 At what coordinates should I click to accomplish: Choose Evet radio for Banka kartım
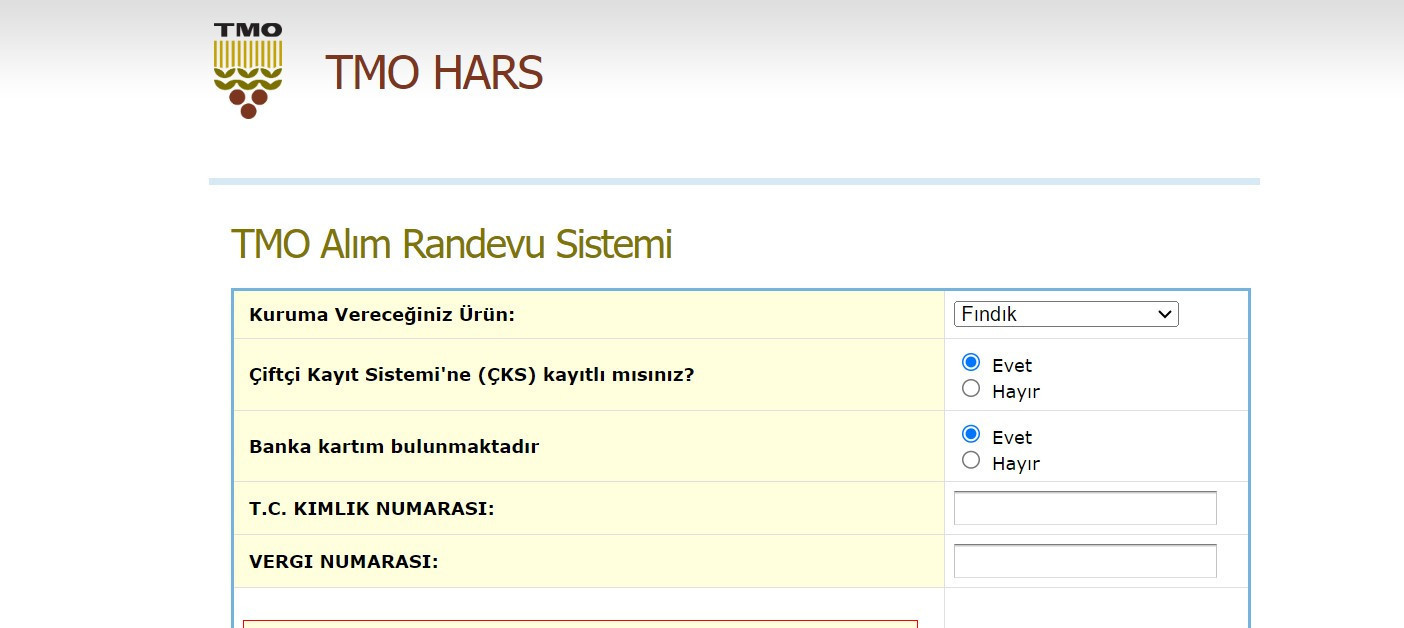click(x=970, y=434)
